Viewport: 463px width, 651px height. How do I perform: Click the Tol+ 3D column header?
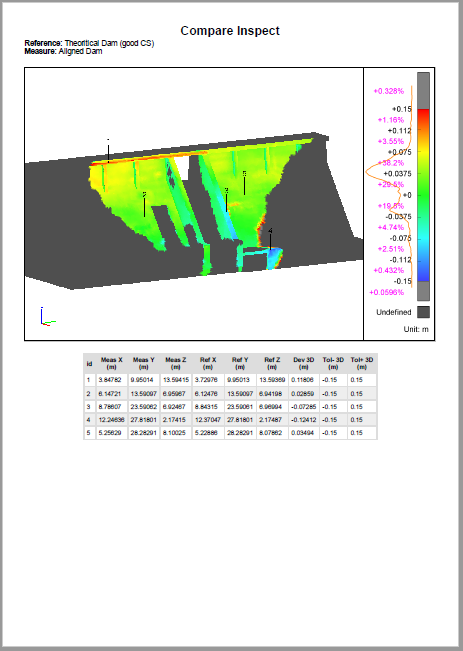[362, 363]
